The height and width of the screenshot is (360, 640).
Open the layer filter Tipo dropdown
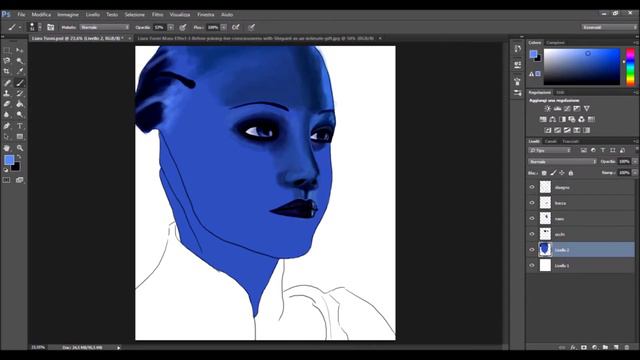tap(550, 151)
